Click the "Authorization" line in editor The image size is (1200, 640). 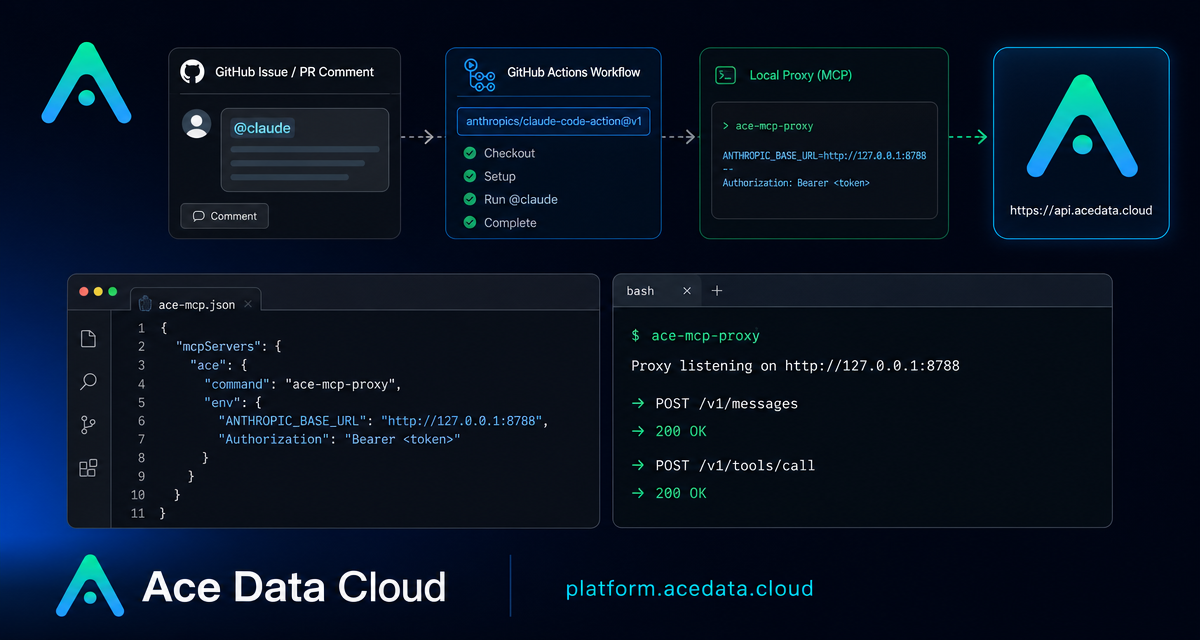pyautogui.click(x=339, y=439)
